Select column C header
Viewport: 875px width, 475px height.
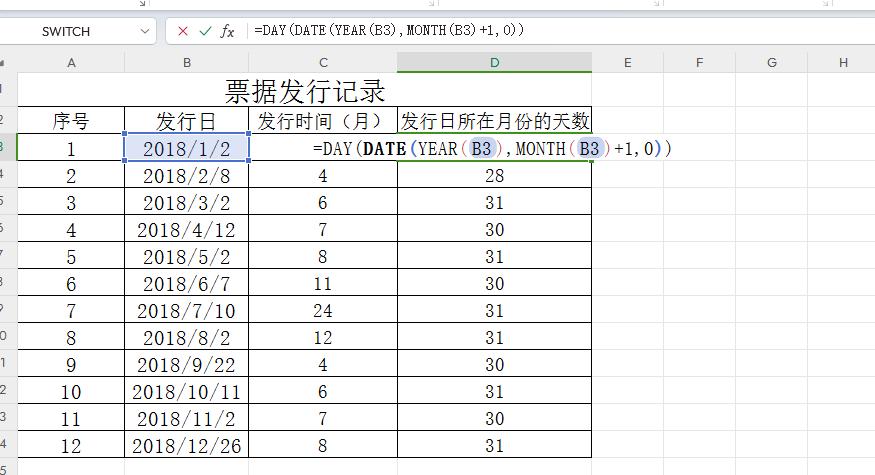pyautogui.click(x=323, y=63)
